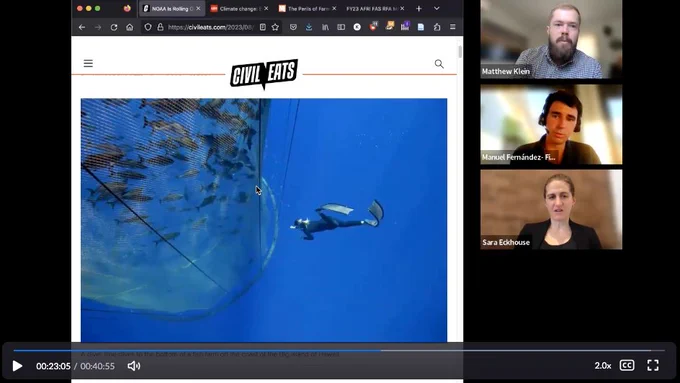Click the page vertical scrollbar
The height and width of the screenshot is (383, 680).
click(460, 52)
